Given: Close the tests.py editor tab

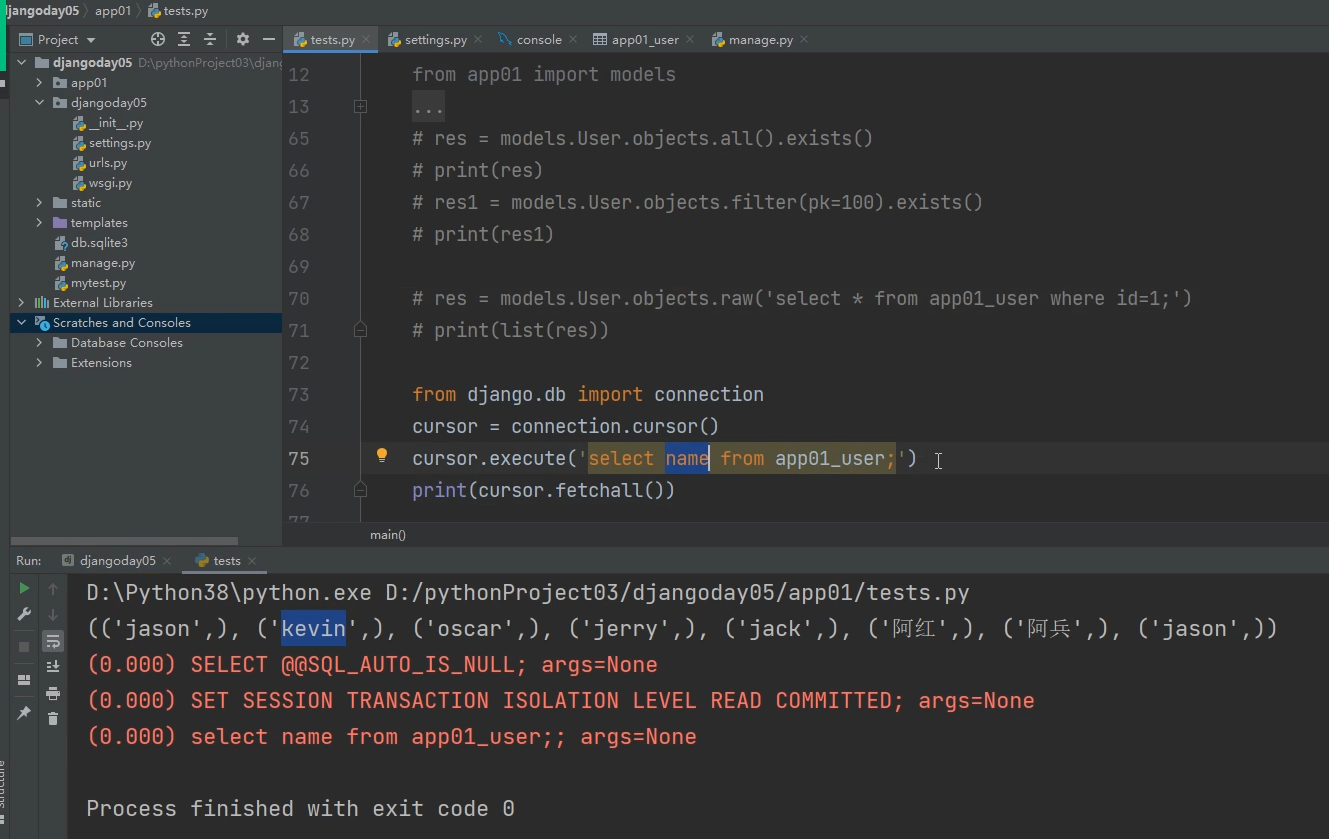Looking at the screenshot, I should pos(367,40).
